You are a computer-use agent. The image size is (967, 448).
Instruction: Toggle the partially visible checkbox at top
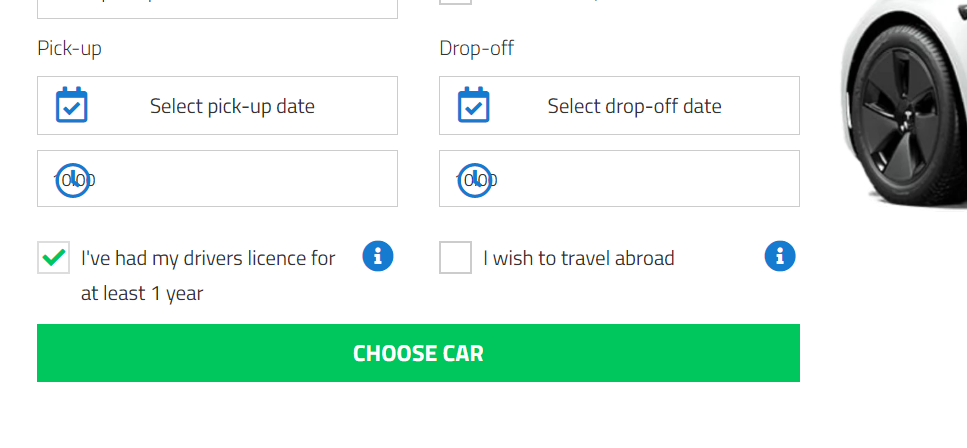click(x=456, y=2)
